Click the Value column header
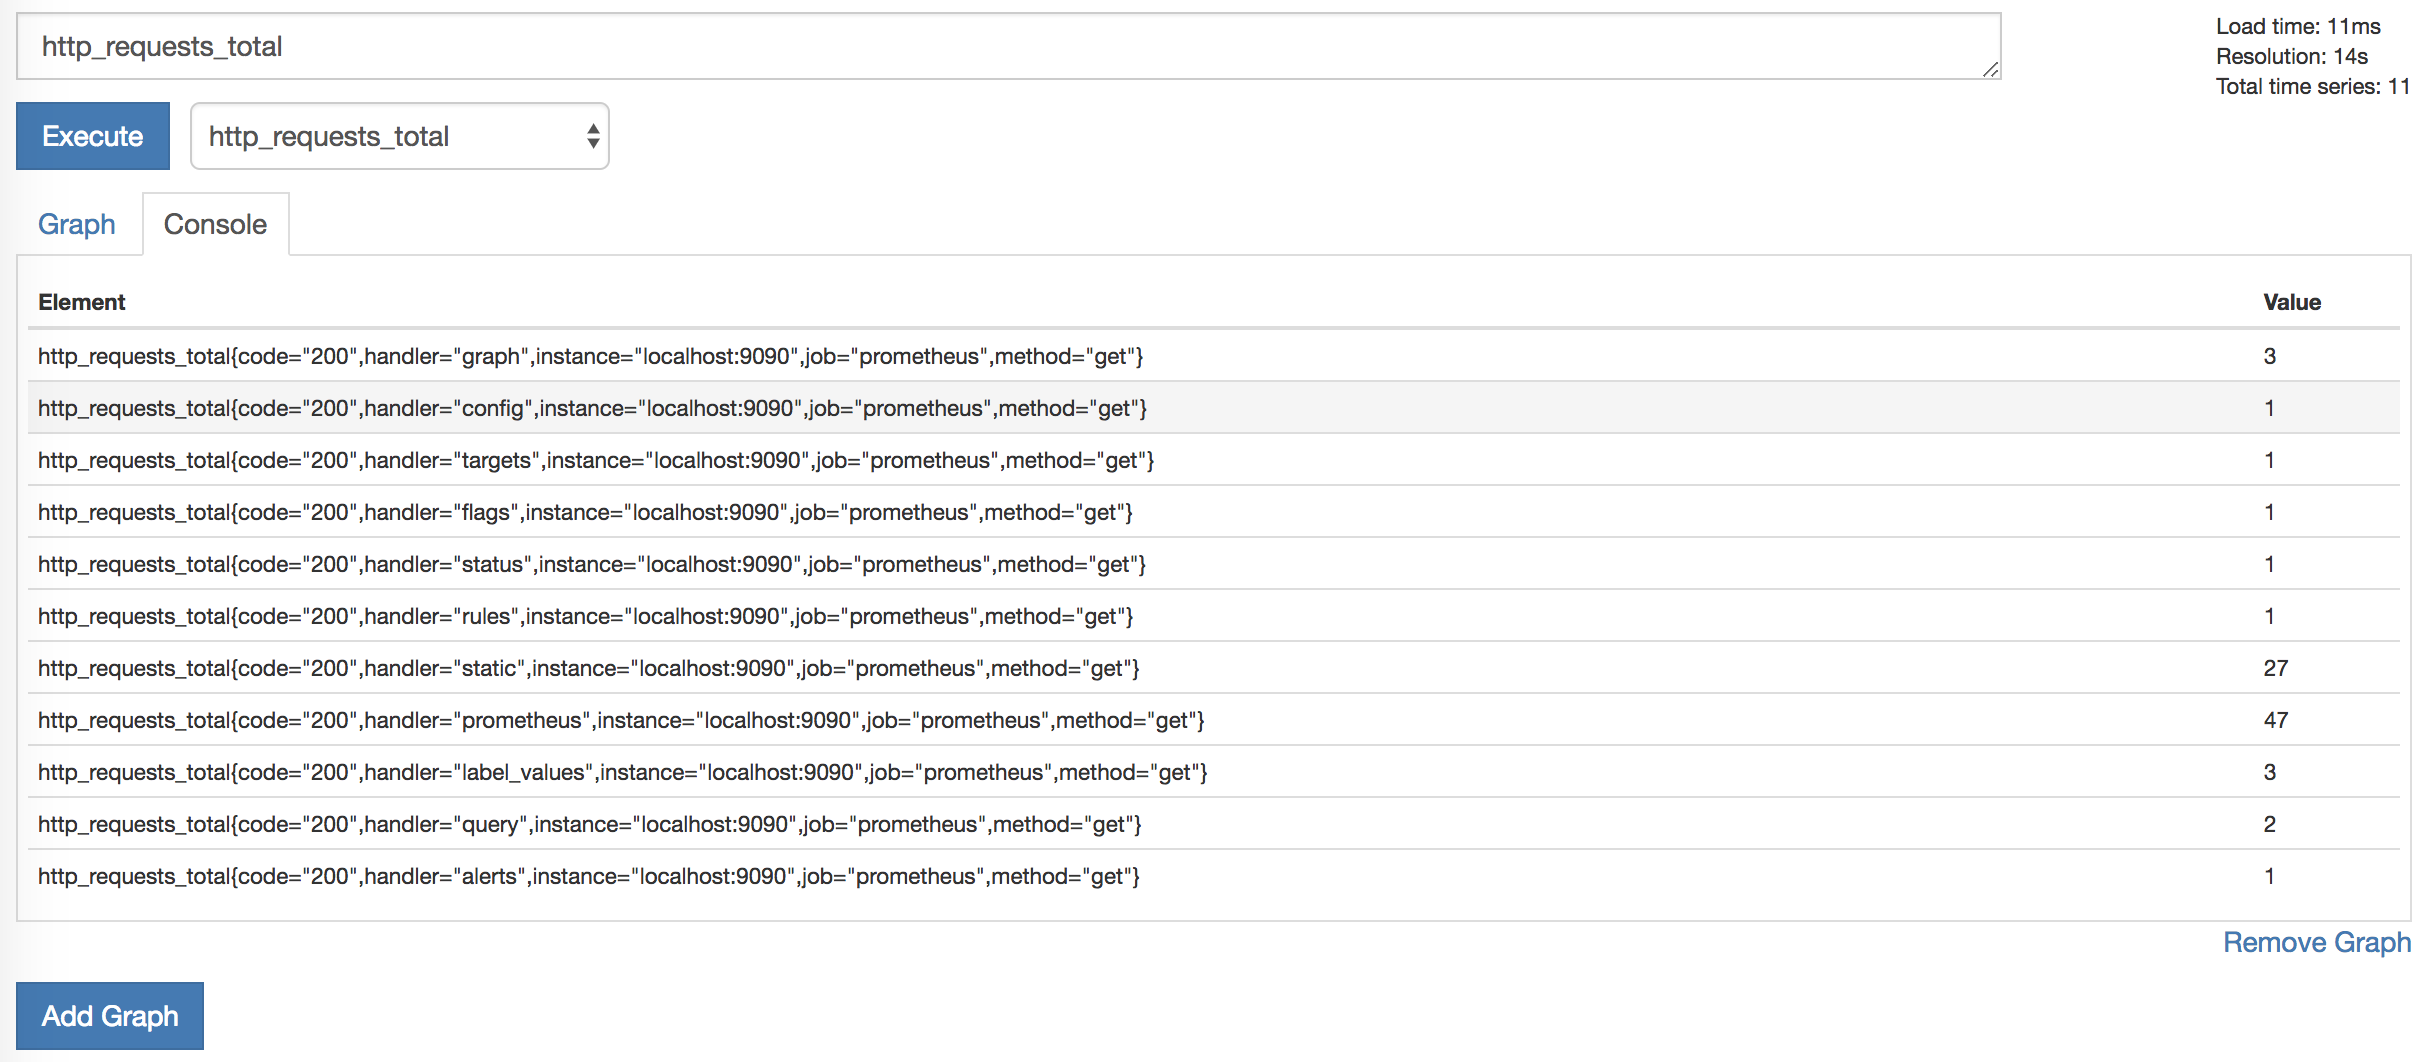The width and height of the screenshot is (2430, 1062). (2291, 302)
